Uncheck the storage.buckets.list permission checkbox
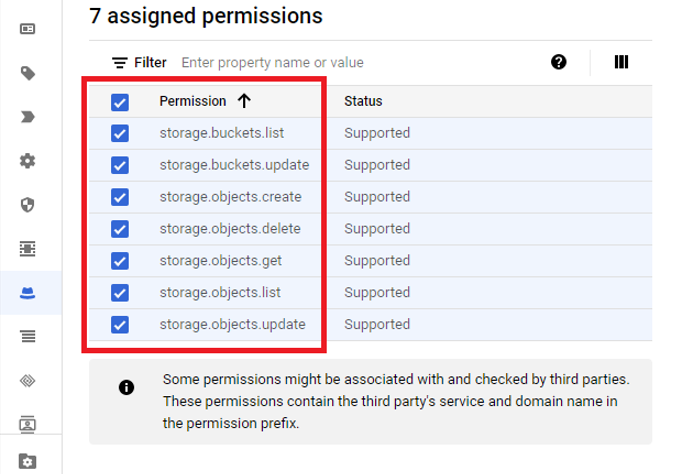The image size is (674, 474). click(120, 133)
